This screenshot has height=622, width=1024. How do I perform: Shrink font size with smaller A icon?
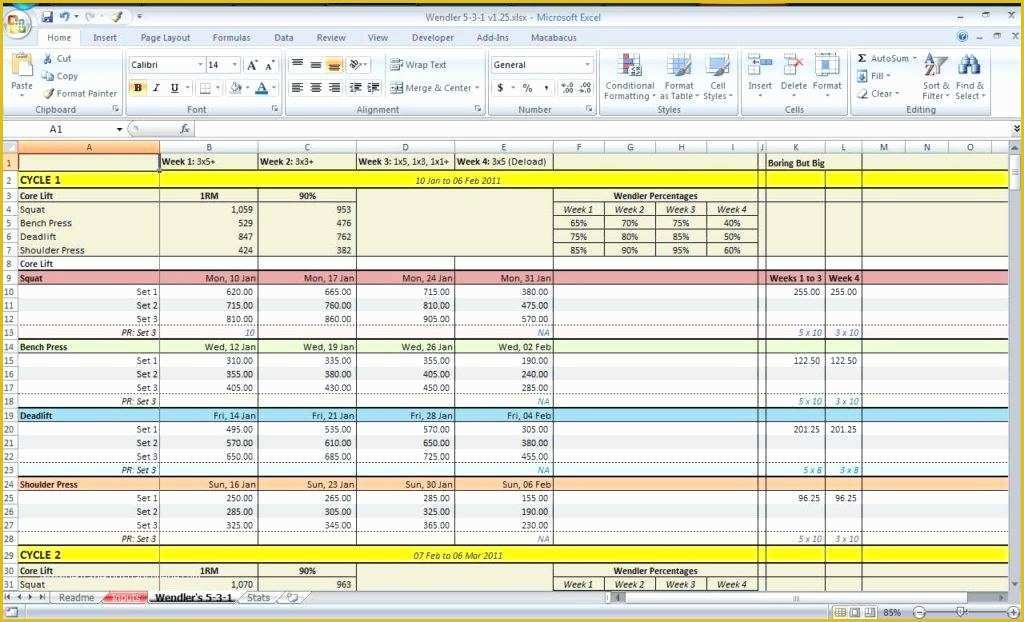pyautogui.click(x=269, y=65)
